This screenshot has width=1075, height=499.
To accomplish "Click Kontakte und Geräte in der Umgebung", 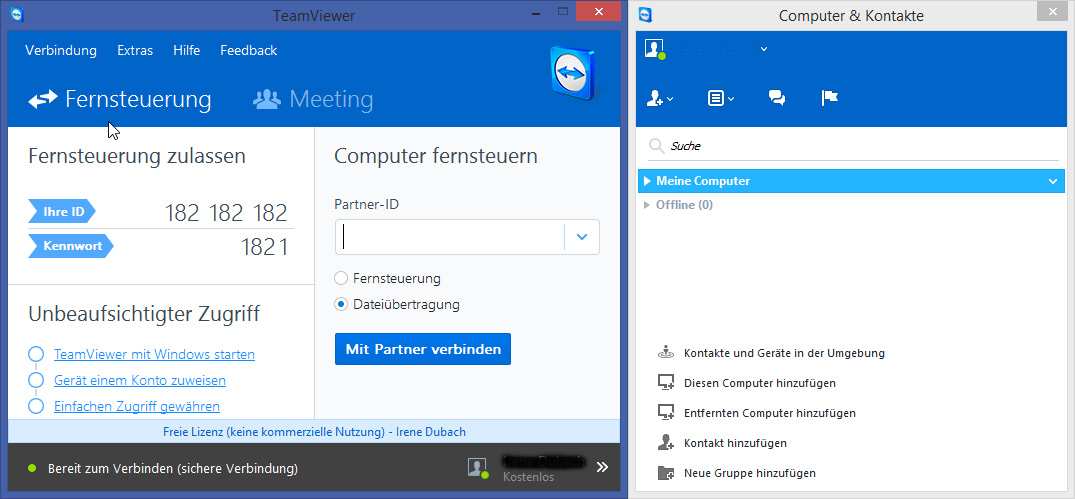I will coord(784,353).
